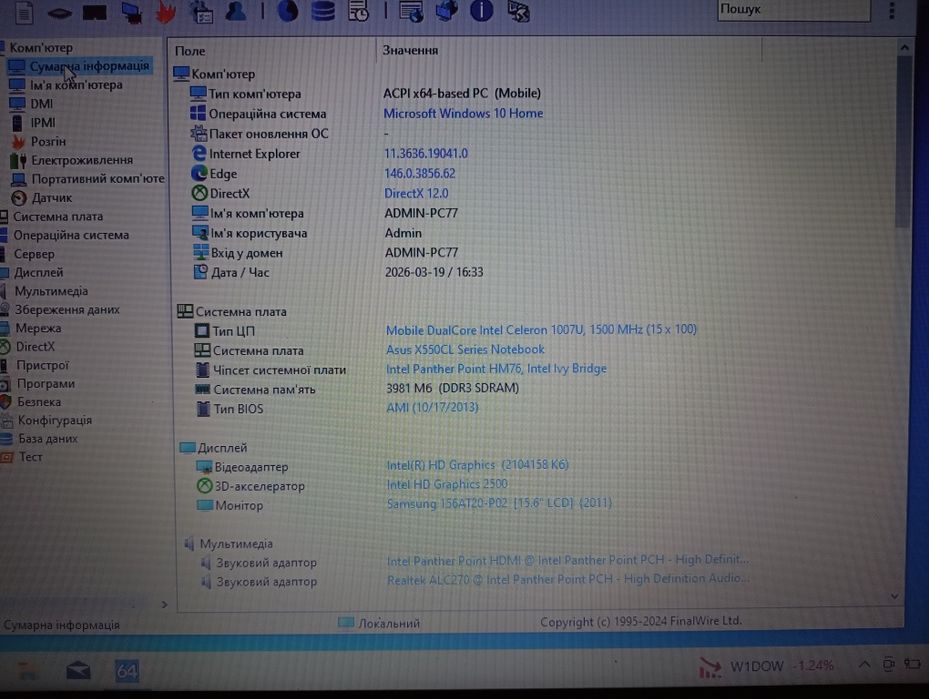Open Дисплей category in left tree
The height and width of the screenshot is (699, 929).
[39, 272]
